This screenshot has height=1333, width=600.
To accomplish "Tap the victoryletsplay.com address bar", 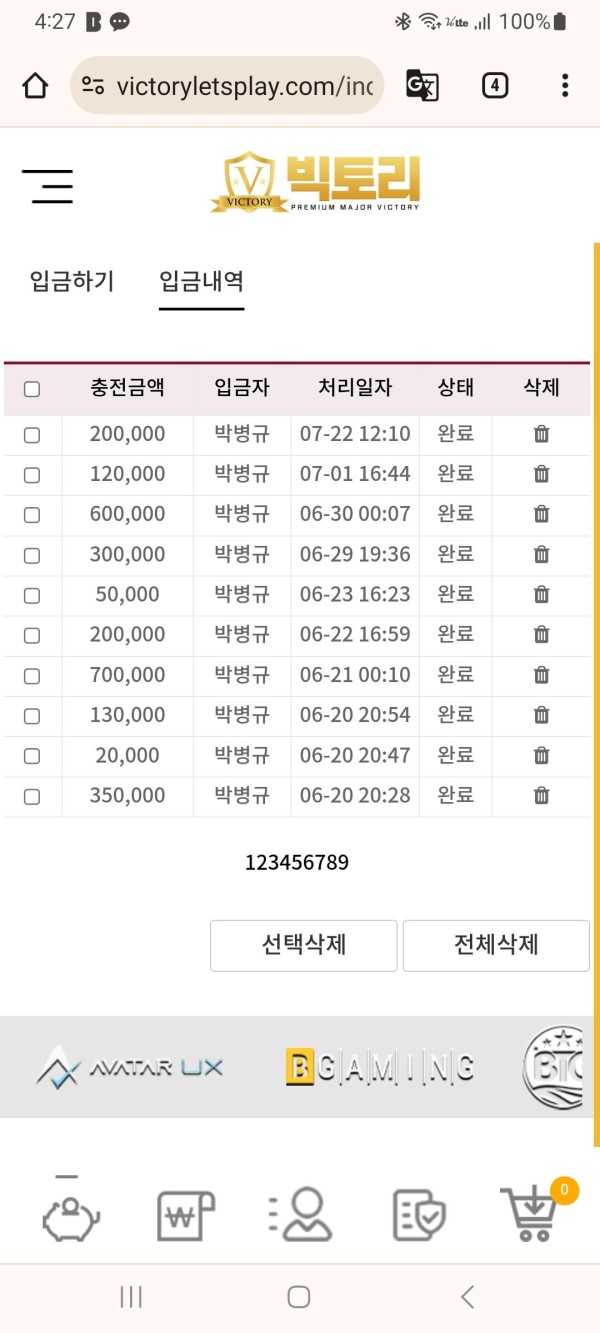I will point(227,86).
